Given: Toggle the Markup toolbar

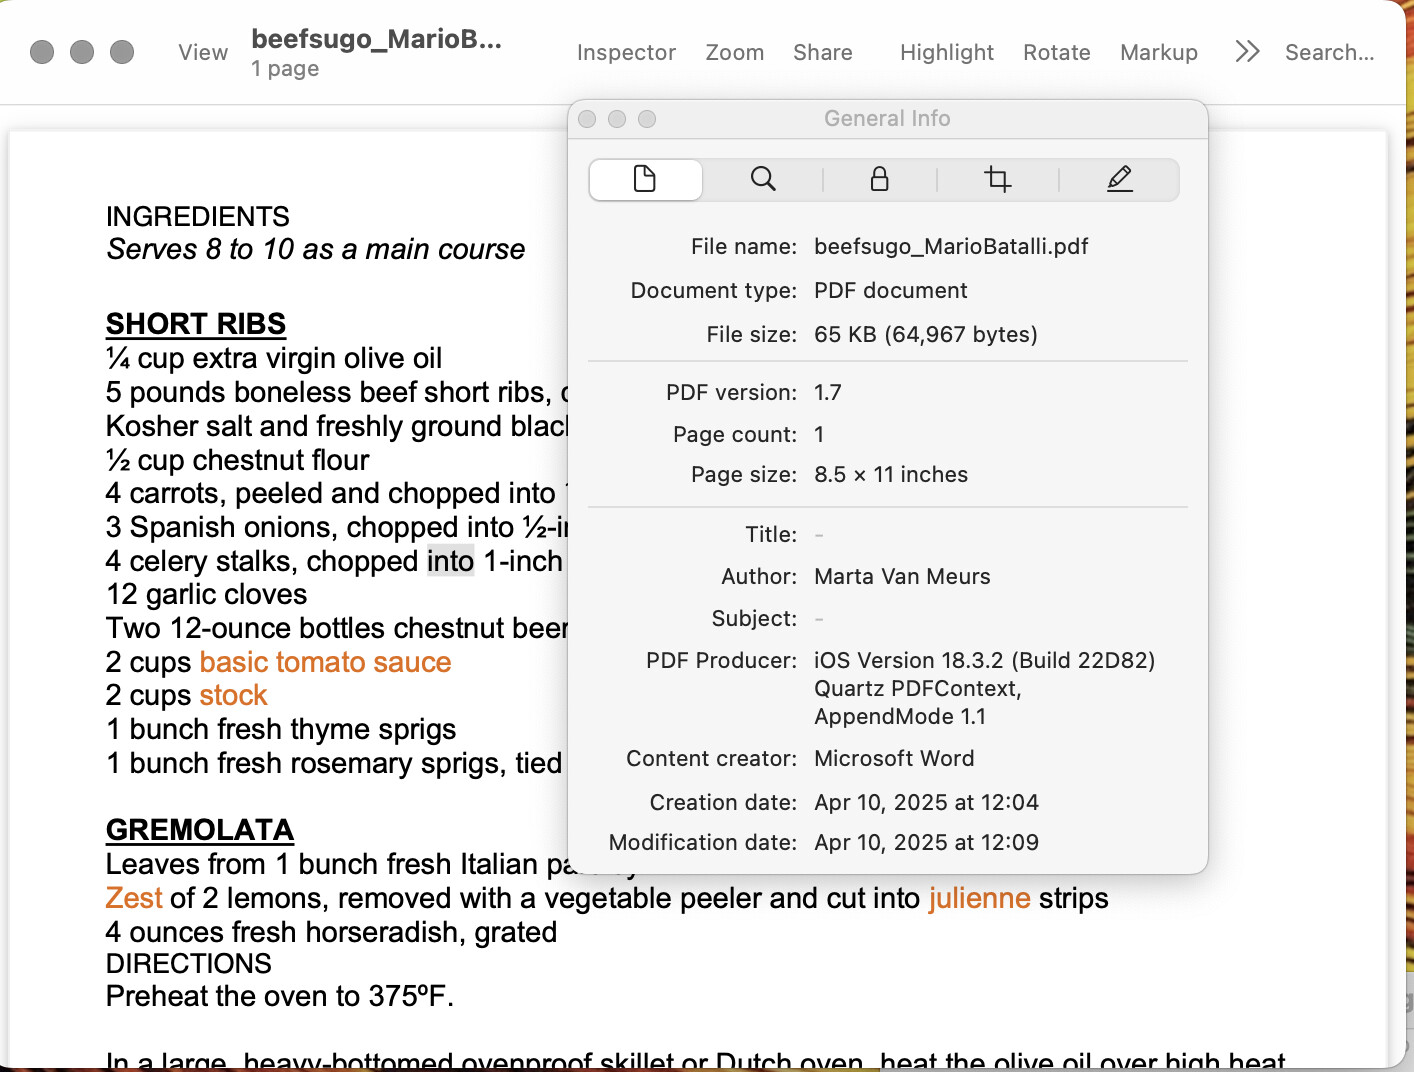Looking at the screenshot, I should point(1158,53).
